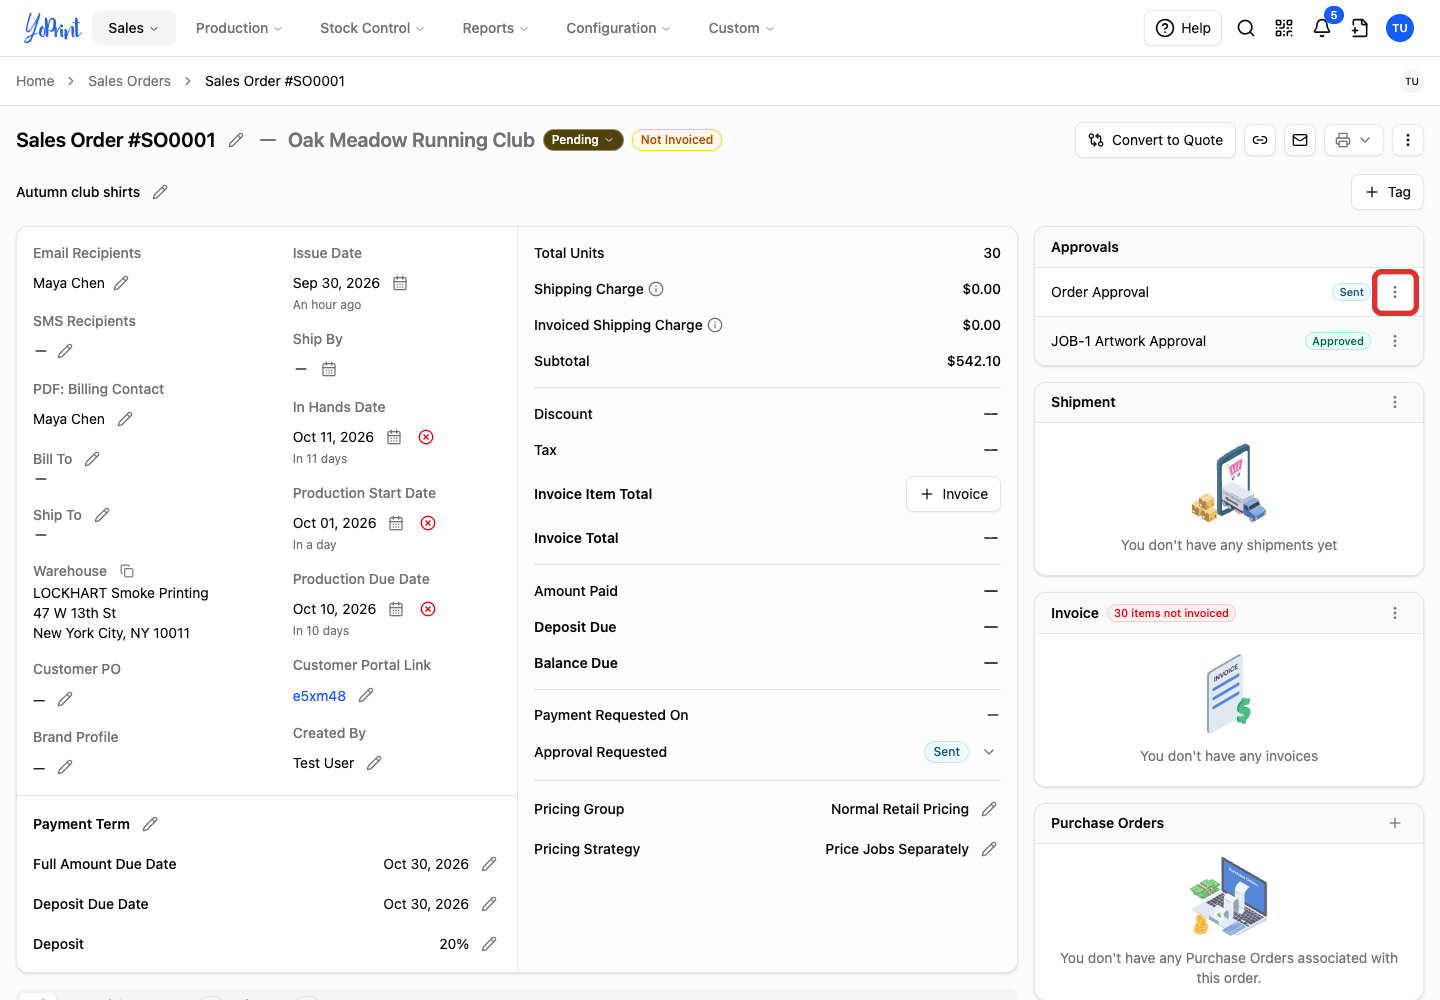This screenshot has width=1440, height=1000.
Task: Open the QR code scanner icon
Action: [1284, 28]
